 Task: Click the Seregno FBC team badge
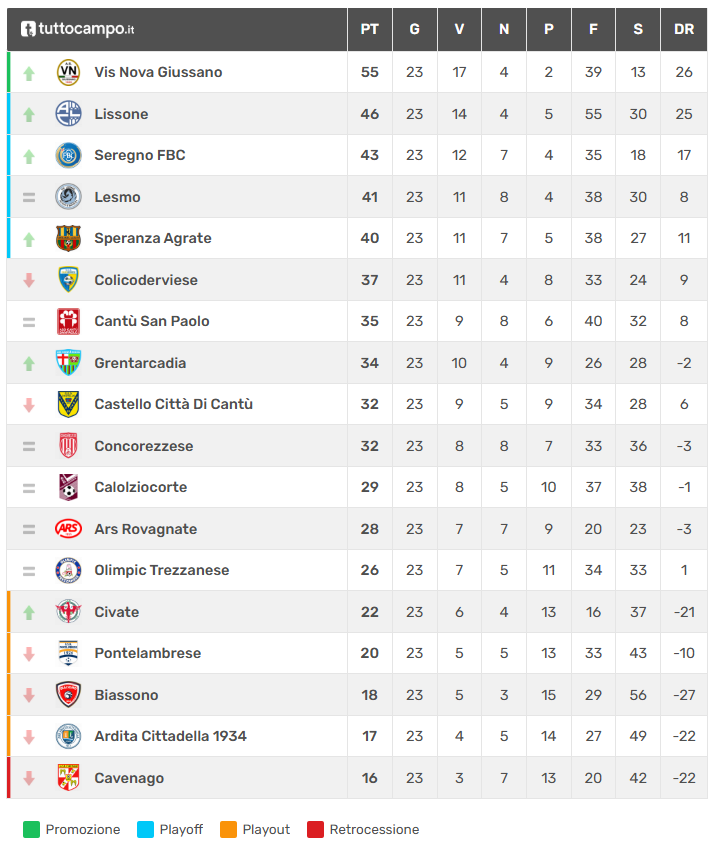(x=68, y=155)
